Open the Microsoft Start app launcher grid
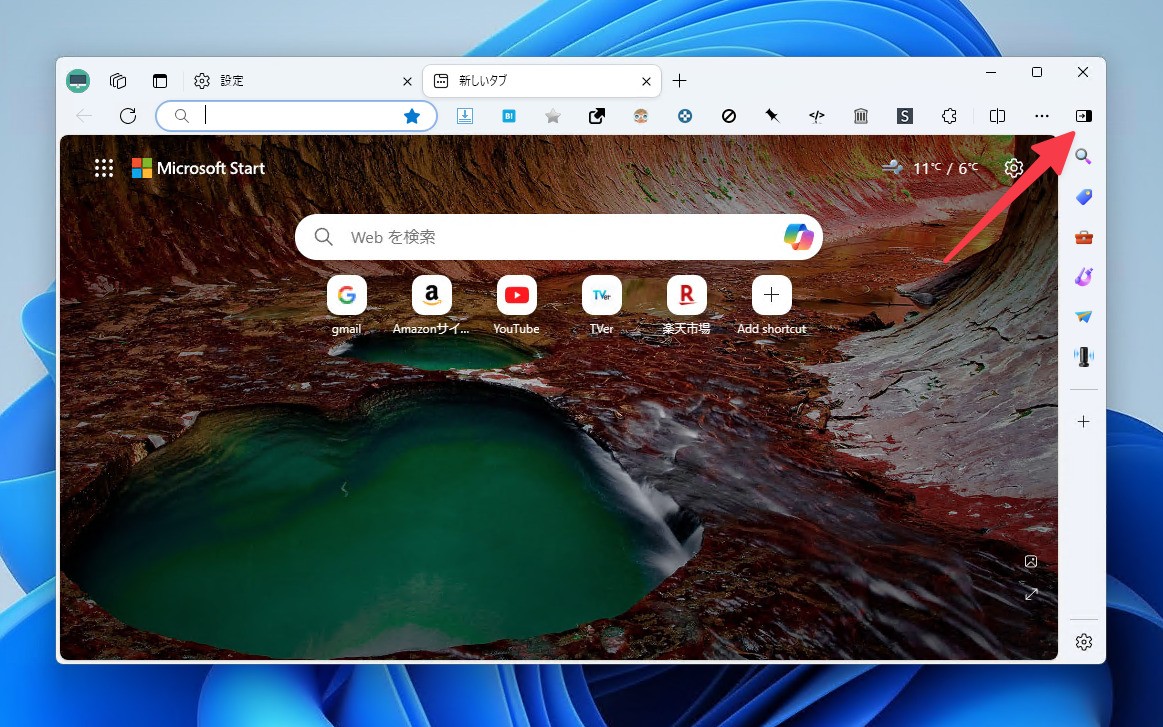Screen dimensions: 1163x727 [103, 167]
